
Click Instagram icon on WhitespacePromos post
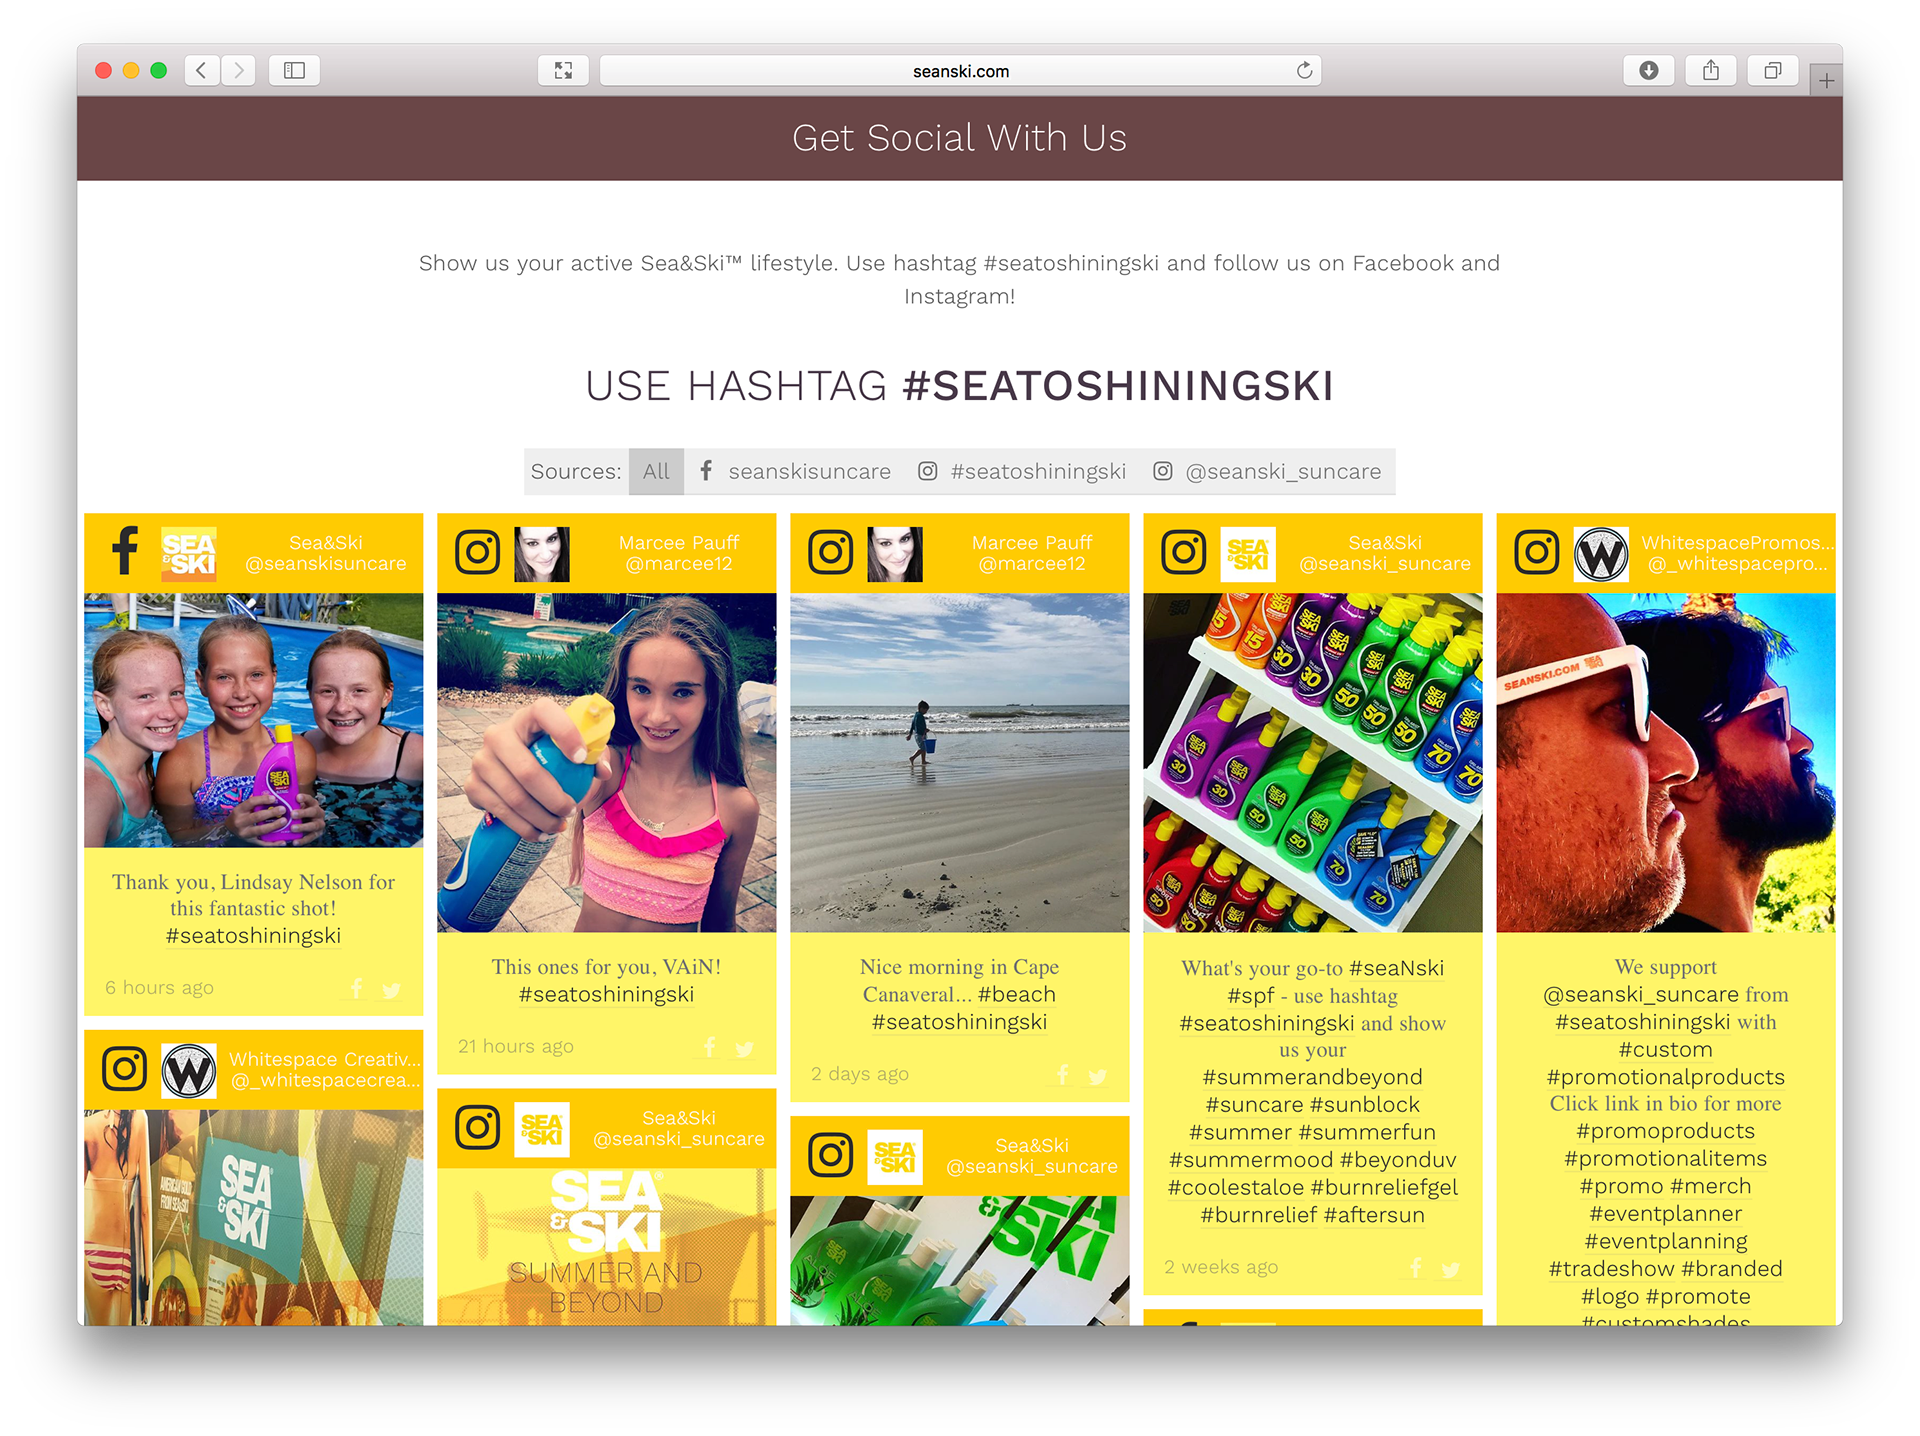(1536, 552)
